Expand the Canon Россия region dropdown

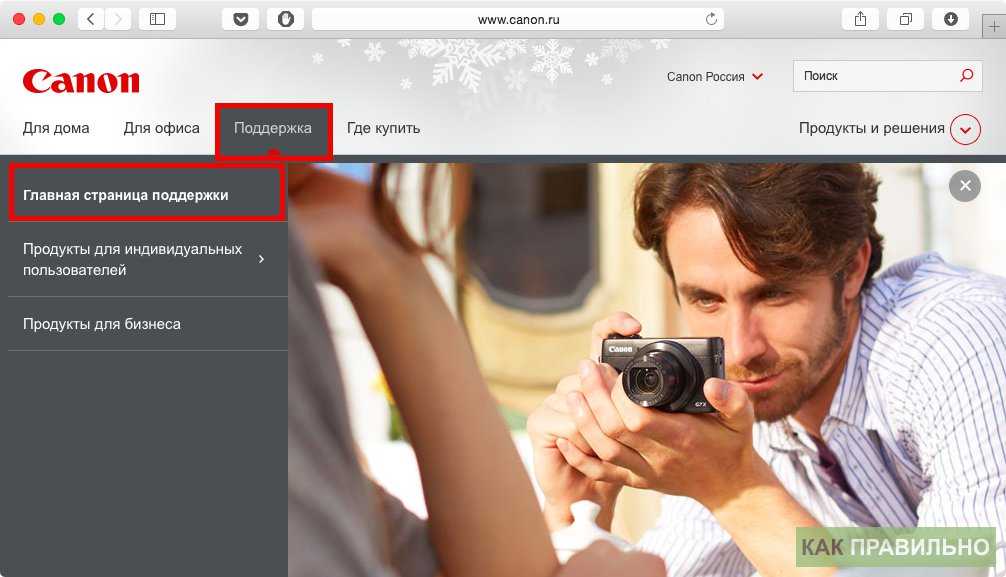pyautogui.click(x=757, y=77)
